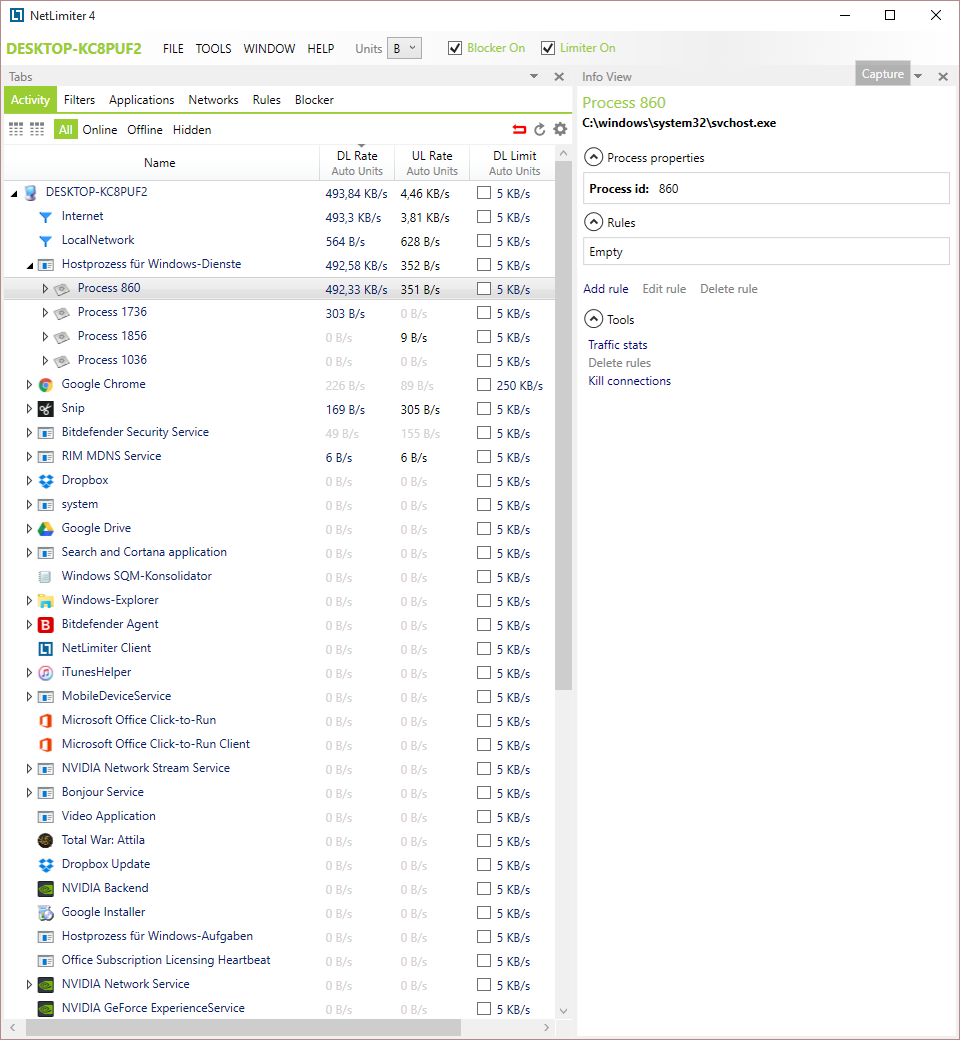Click the Snip scissors icon
This screenshot has width=960, height=1040.
pyautogui.click(x=45, y=409)
